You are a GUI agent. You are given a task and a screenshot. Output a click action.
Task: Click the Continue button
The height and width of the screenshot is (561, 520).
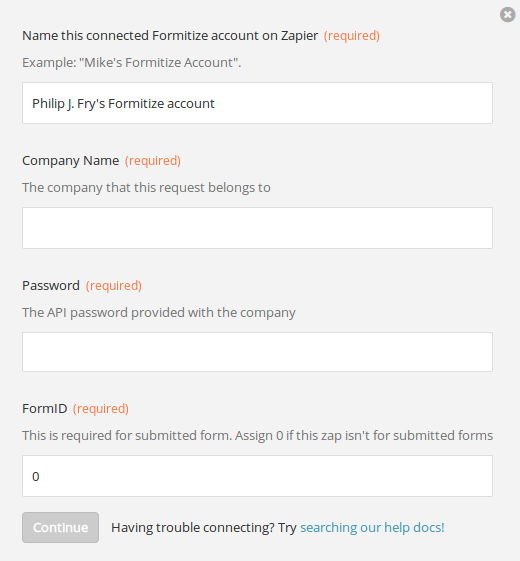[60, 527]
